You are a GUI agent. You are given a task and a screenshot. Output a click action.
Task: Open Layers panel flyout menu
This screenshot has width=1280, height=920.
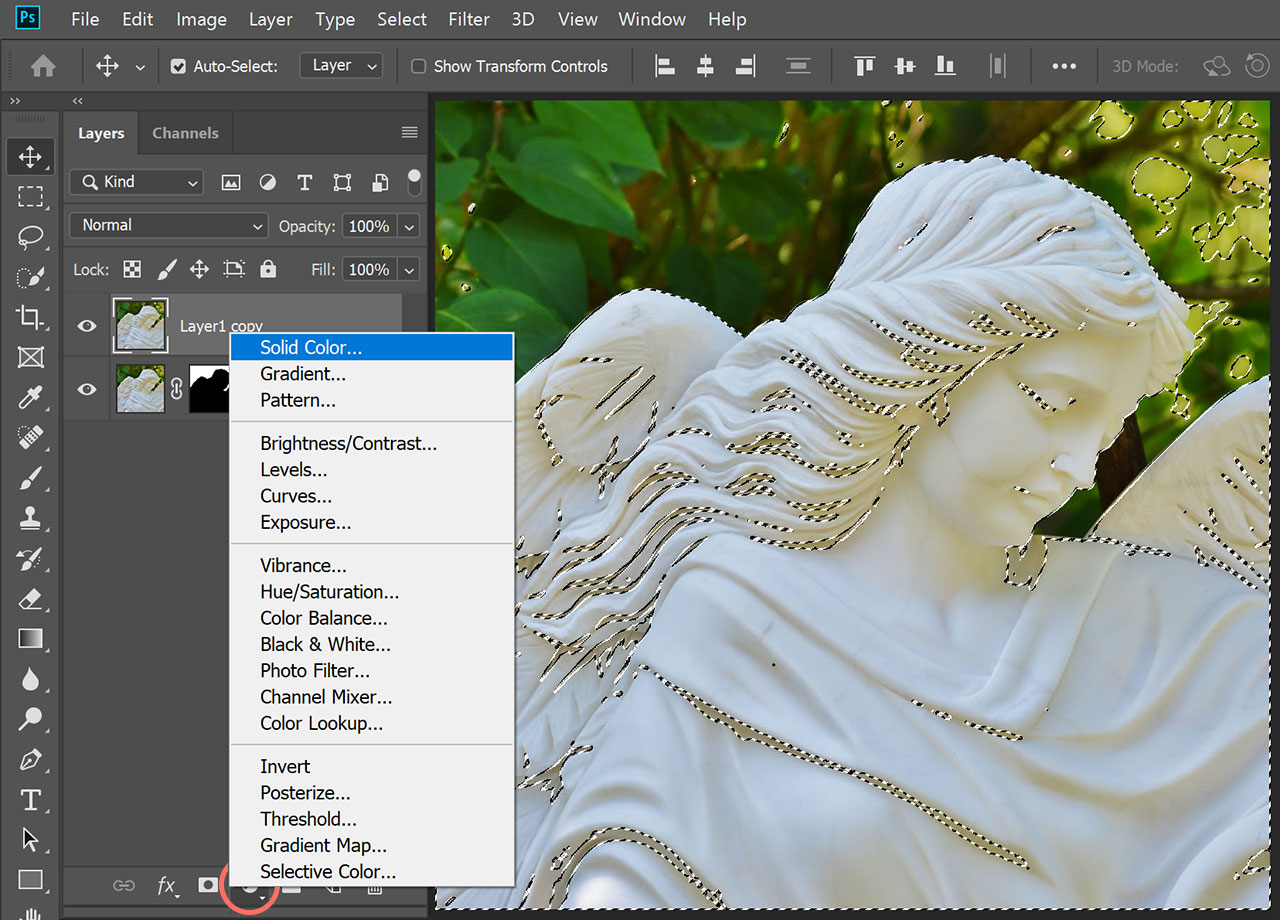click(x=409, y=133)
